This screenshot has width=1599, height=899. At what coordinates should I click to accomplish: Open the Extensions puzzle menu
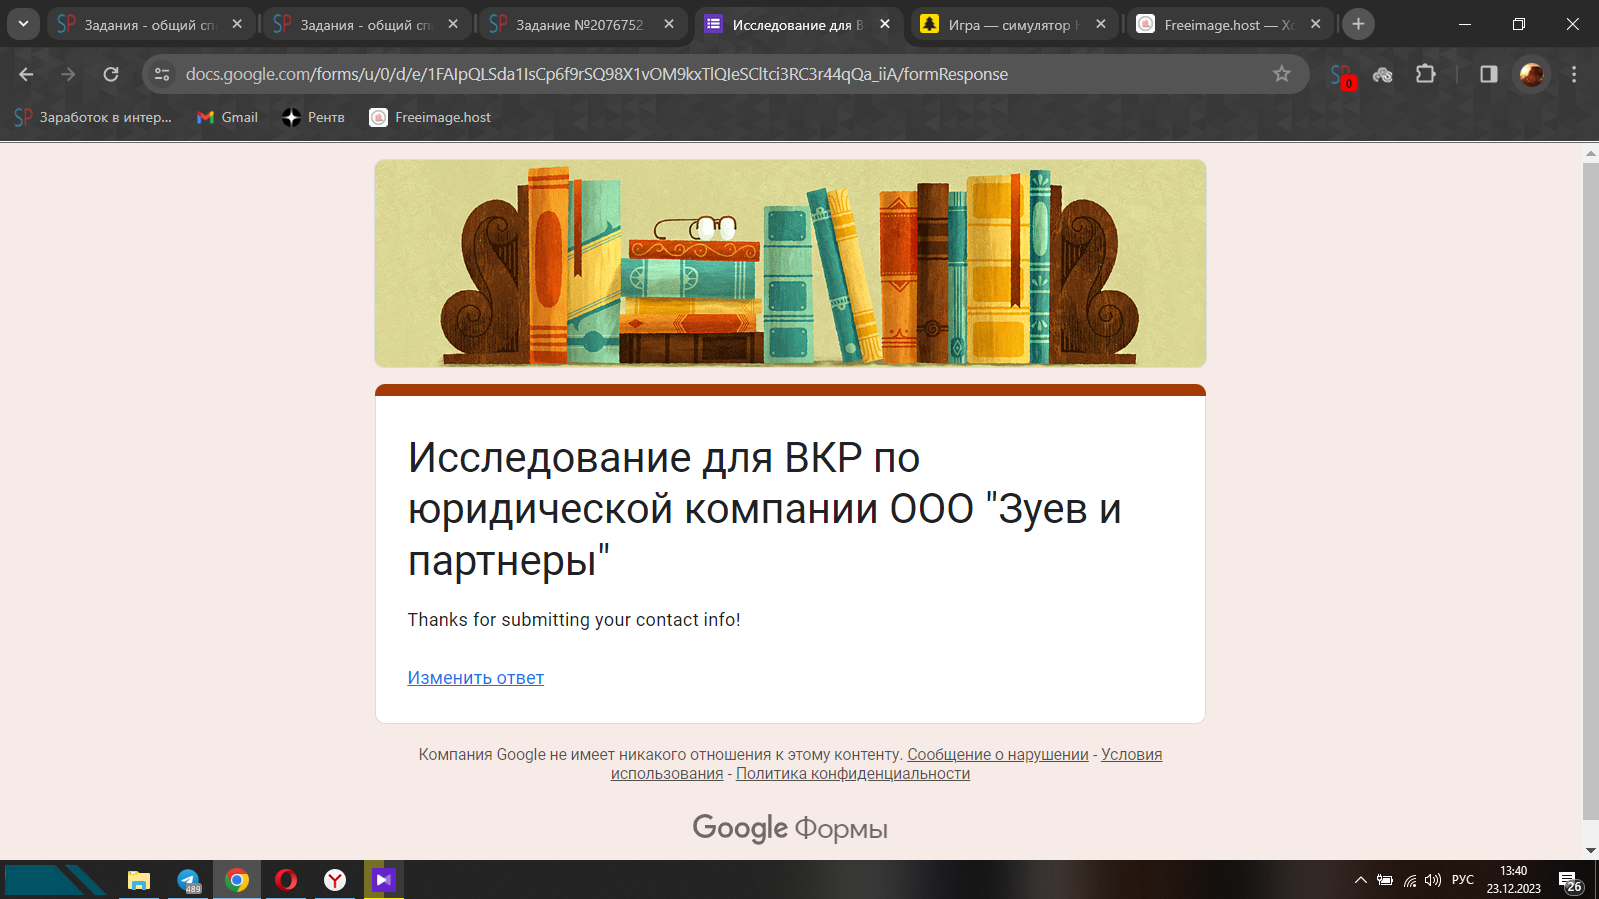click(x=1426, y=74)
